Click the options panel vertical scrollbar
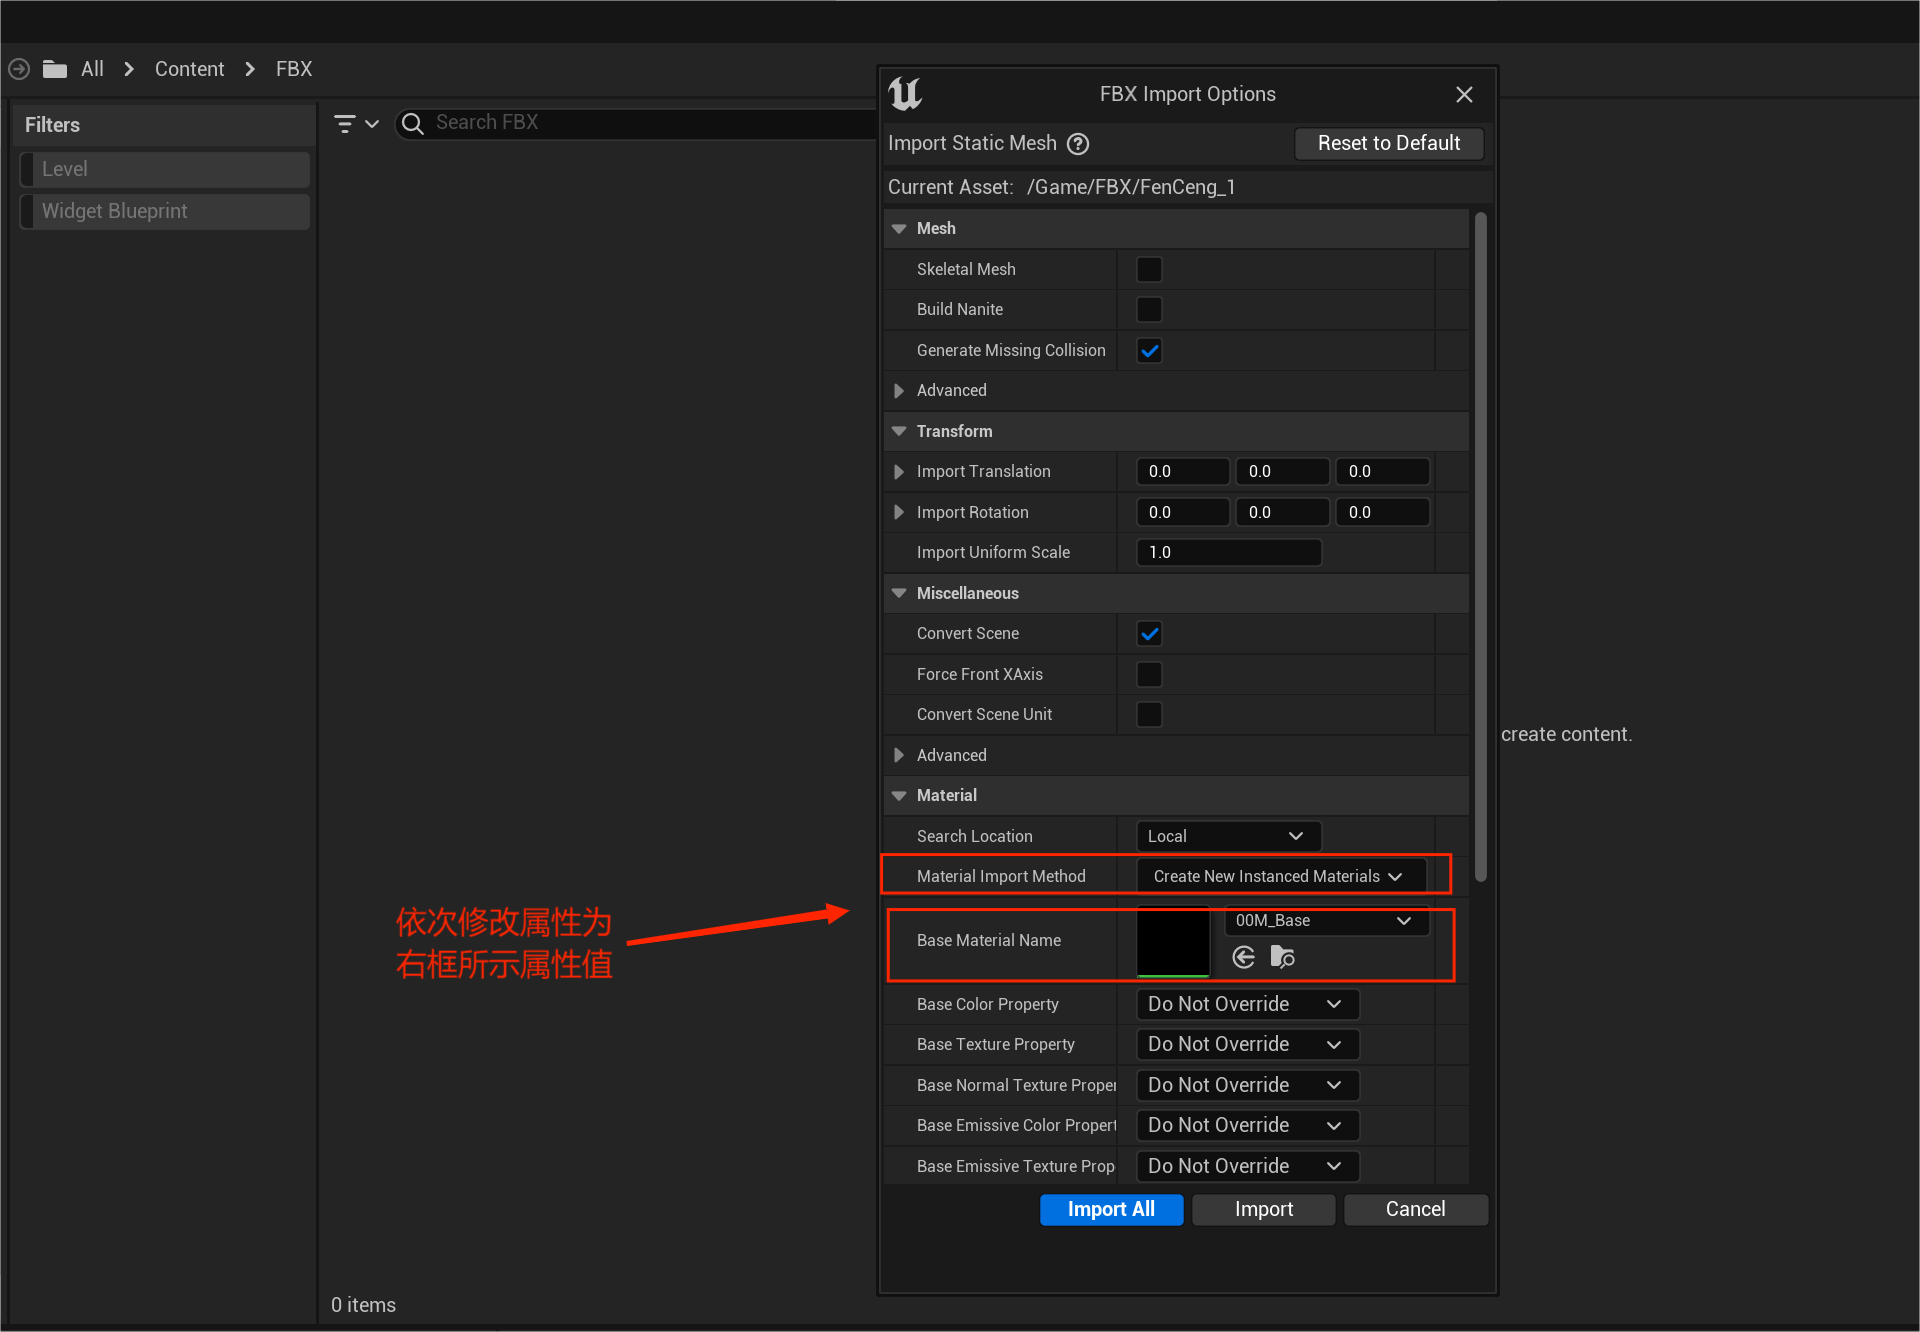Image resolution: width=1920 pixels, height=1332 pixels. click(1480, 548)
